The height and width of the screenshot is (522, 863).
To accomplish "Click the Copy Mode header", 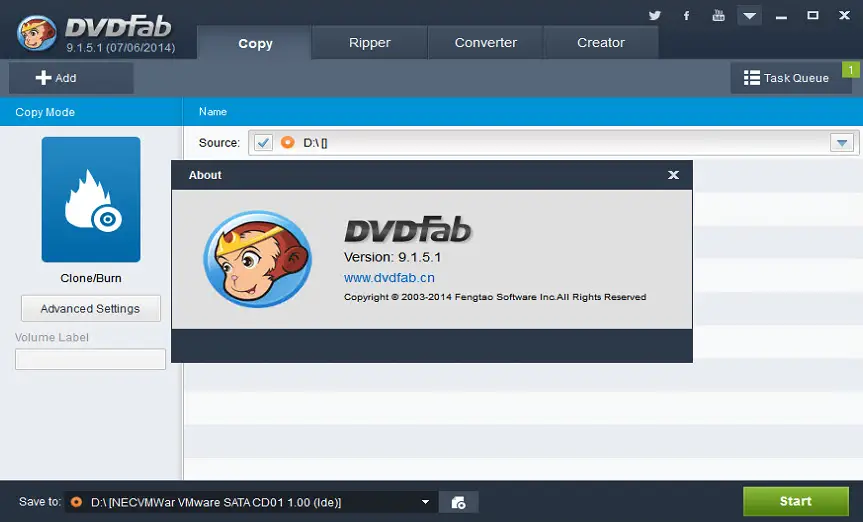I will pyautogui.click(x=45, y=112).
